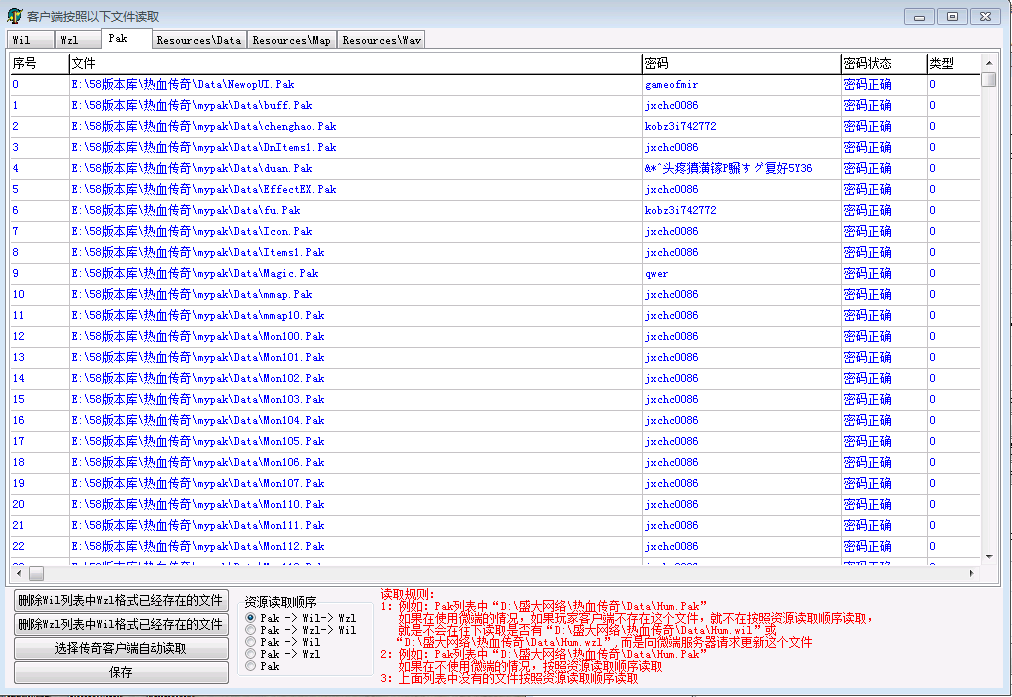1012x697 pixels.
Task: Select the Icon.Pak file row
Action: tap(495, 232)
